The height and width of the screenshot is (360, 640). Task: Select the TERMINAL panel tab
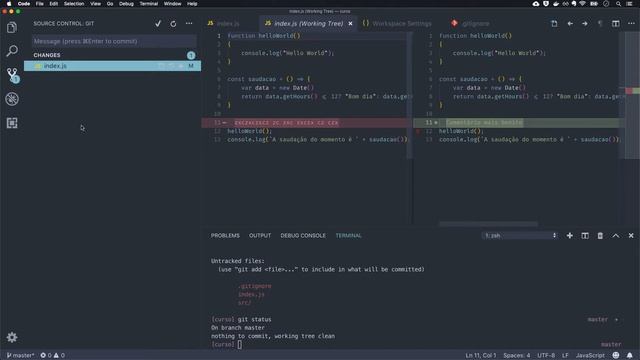point(348,236)
